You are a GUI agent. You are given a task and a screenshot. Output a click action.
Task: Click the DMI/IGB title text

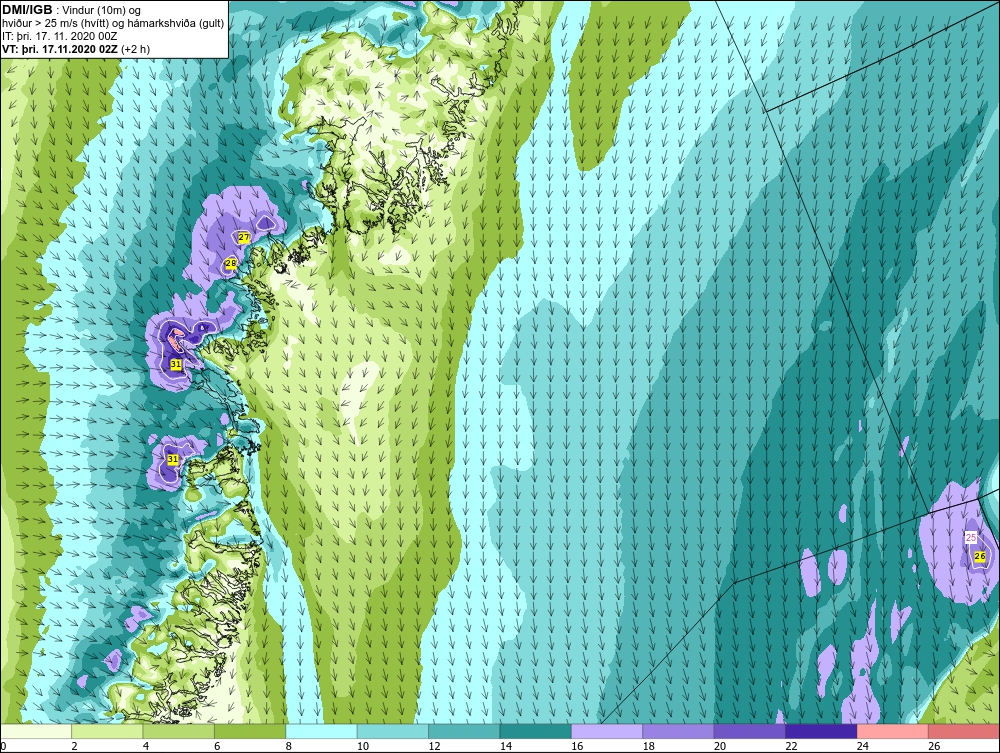pos(27,10)
